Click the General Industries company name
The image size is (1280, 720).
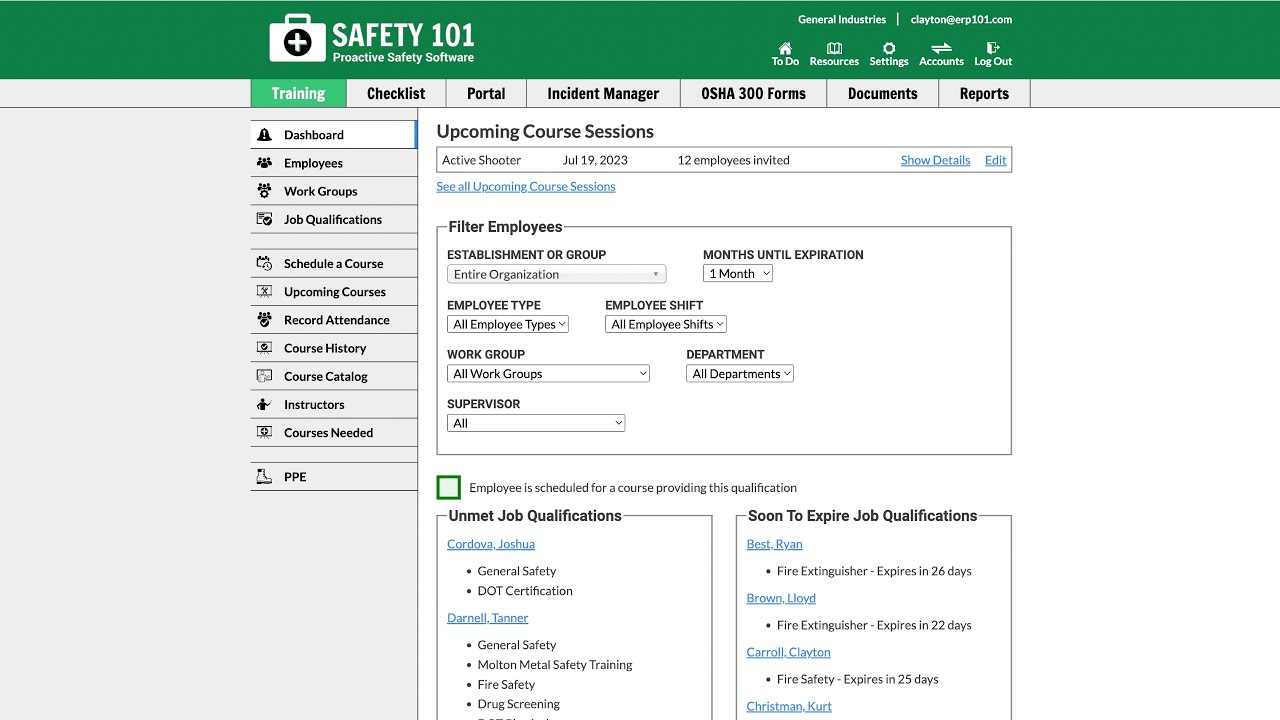coord(842,19)
